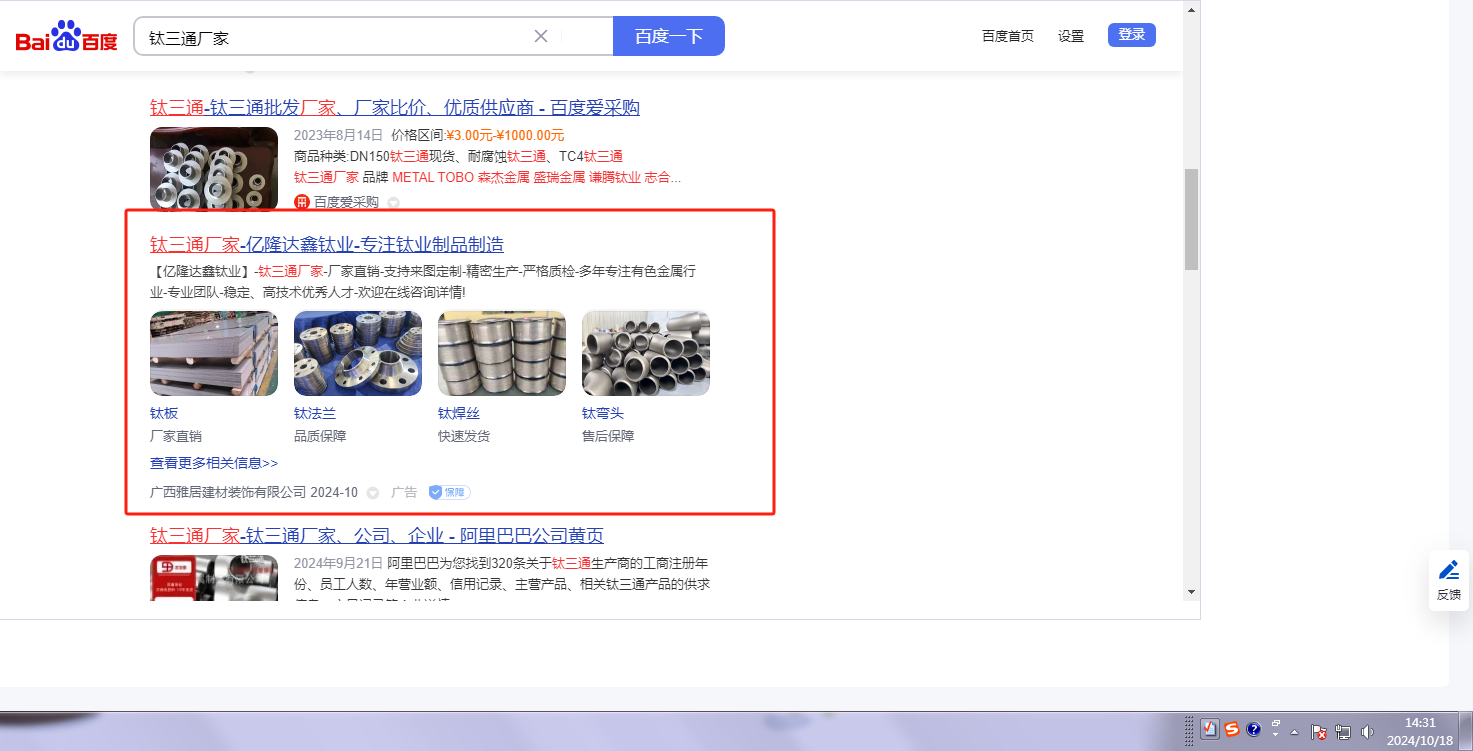Click the 保障 shield badge
This screenshot has width=1473, height=751.
click(x=449, y=492)
